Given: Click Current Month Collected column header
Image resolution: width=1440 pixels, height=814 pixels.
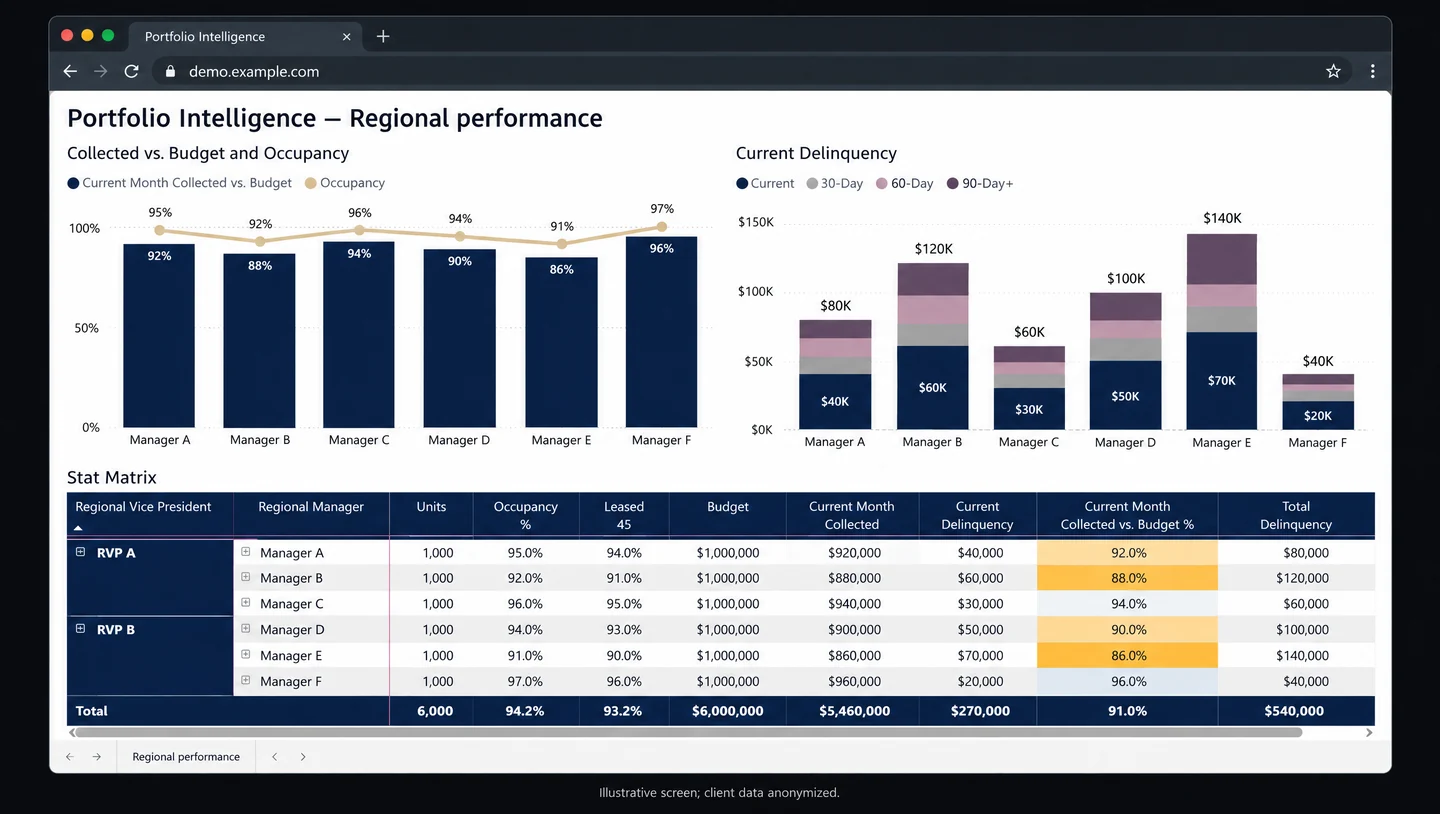Looking at the screenshot, I should click(x=852, y=515).
